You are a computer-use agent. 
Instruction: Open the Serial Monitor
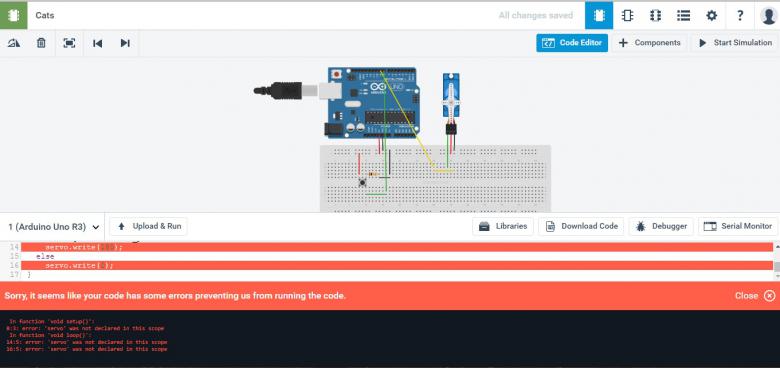point(738,226)
